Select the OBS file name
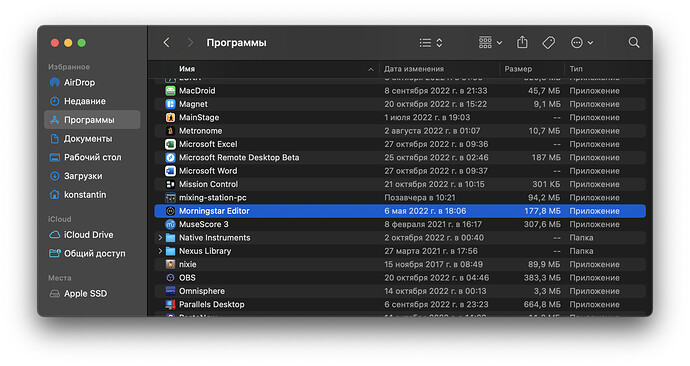The image size is (690, 366). pos(187,278)
